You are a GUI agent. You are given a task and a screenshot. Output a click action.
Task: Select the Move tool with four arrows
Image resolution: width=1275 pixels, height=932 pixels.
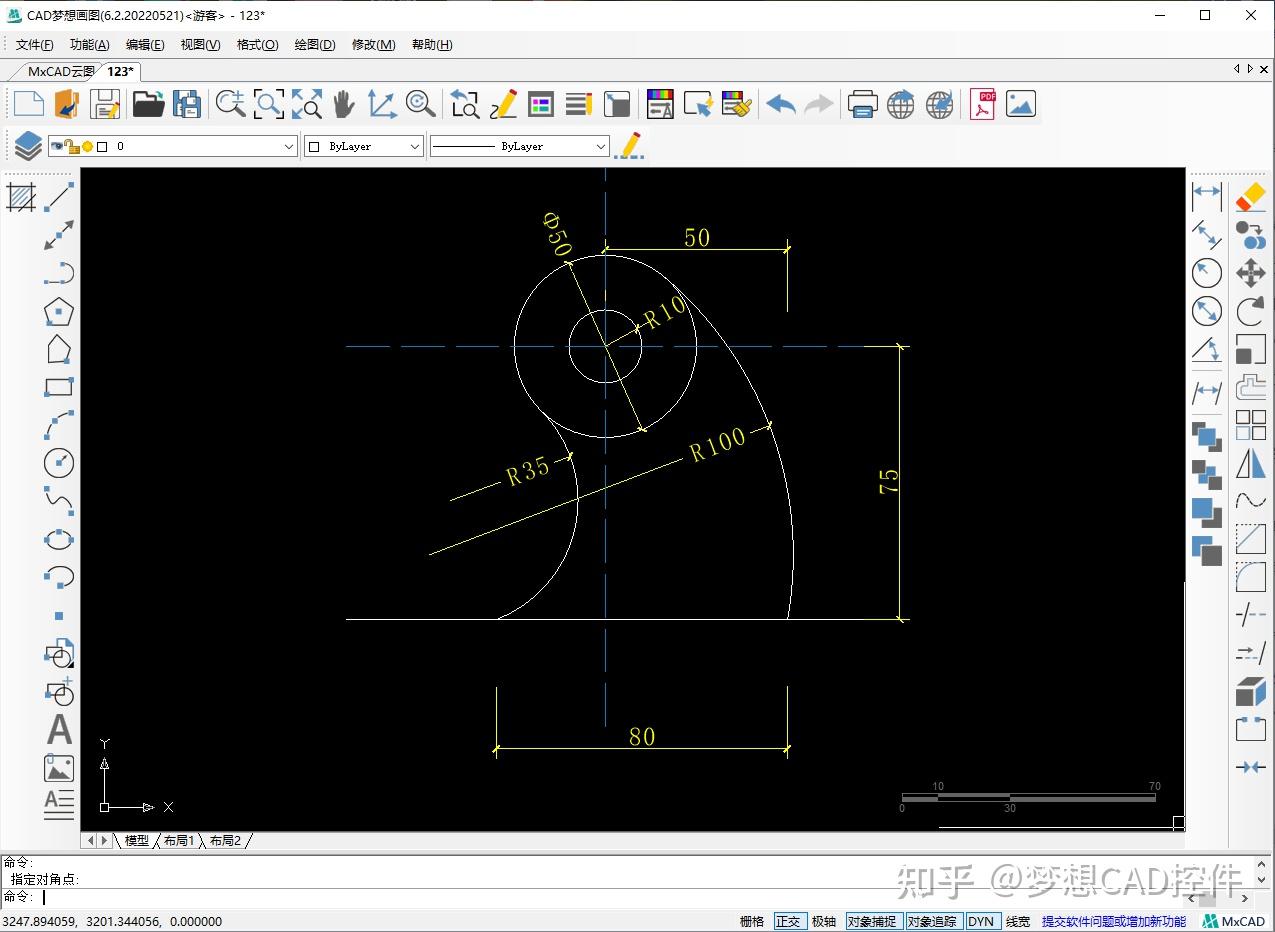(x=1250, y=273)
